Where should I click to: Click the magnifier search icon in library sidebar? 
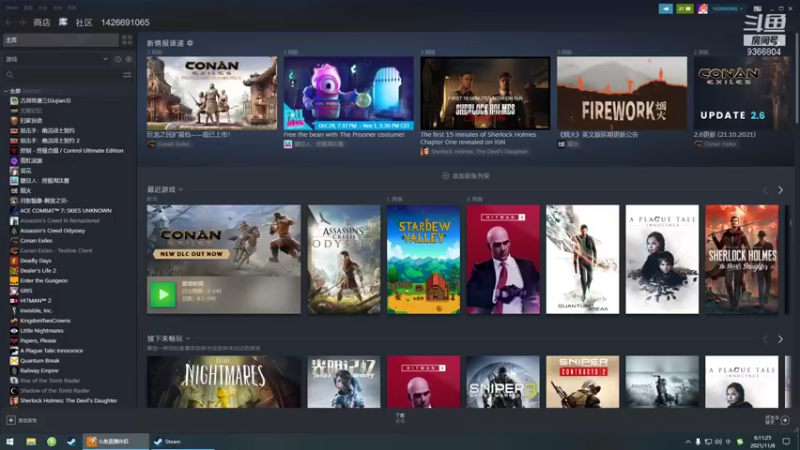10,75
